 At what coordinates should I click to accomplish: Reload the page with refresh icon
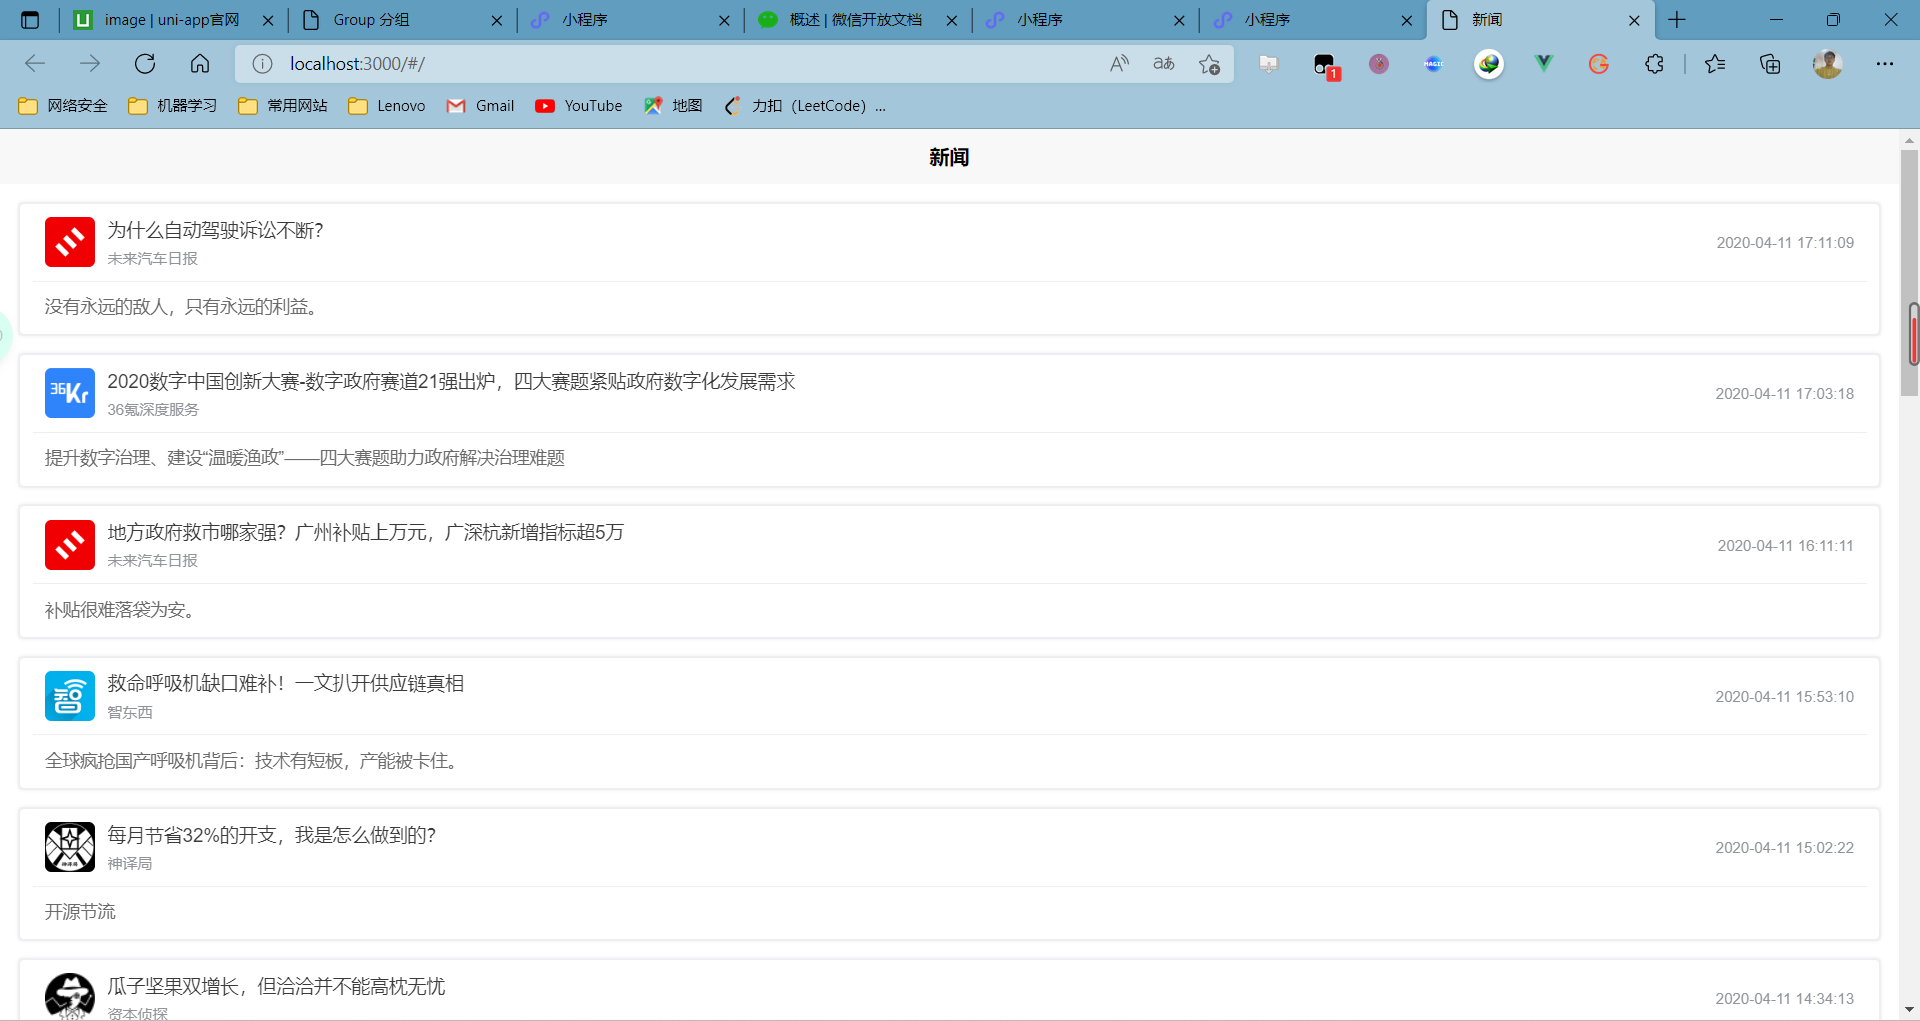click(x=145, y=64)
